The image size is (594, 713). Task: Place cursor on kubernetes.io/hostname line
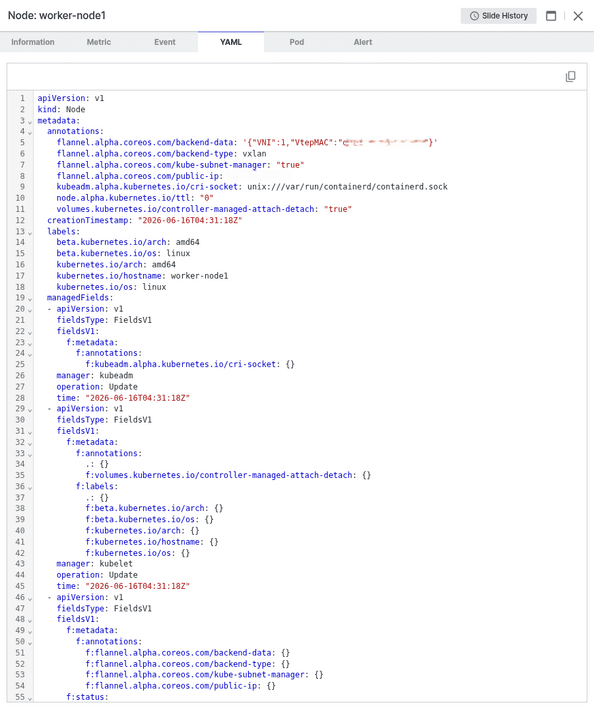point(142,276)
